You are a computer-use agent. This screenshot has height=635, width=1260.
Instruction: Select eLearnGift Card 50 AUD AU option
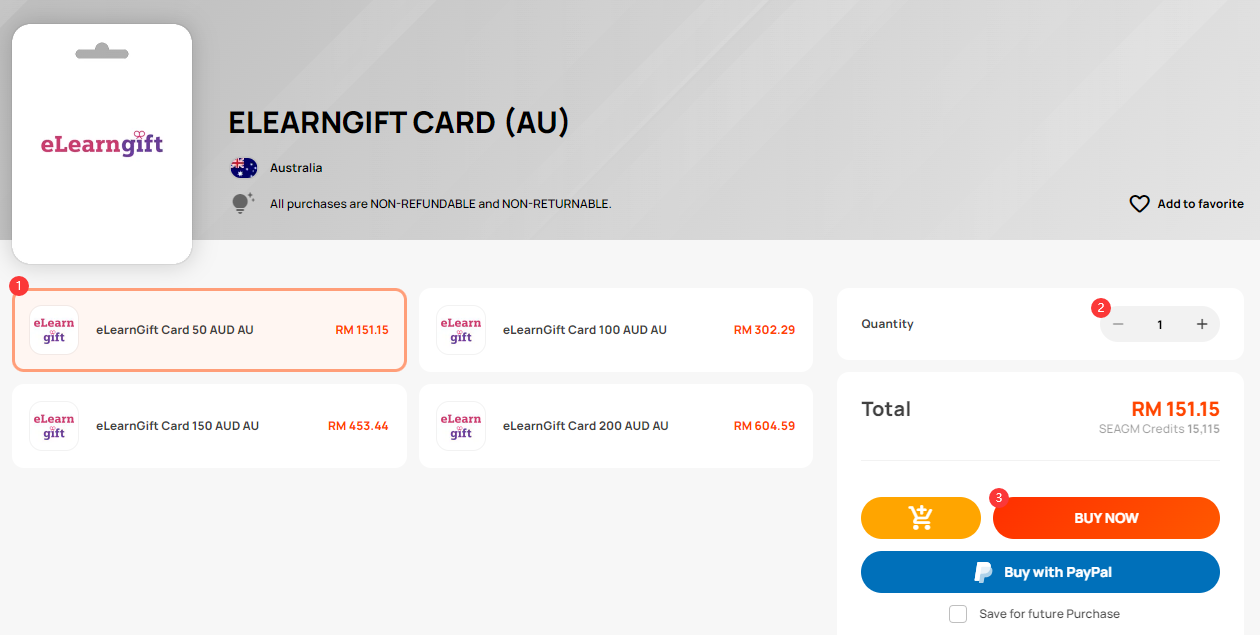tap(209, 330)
